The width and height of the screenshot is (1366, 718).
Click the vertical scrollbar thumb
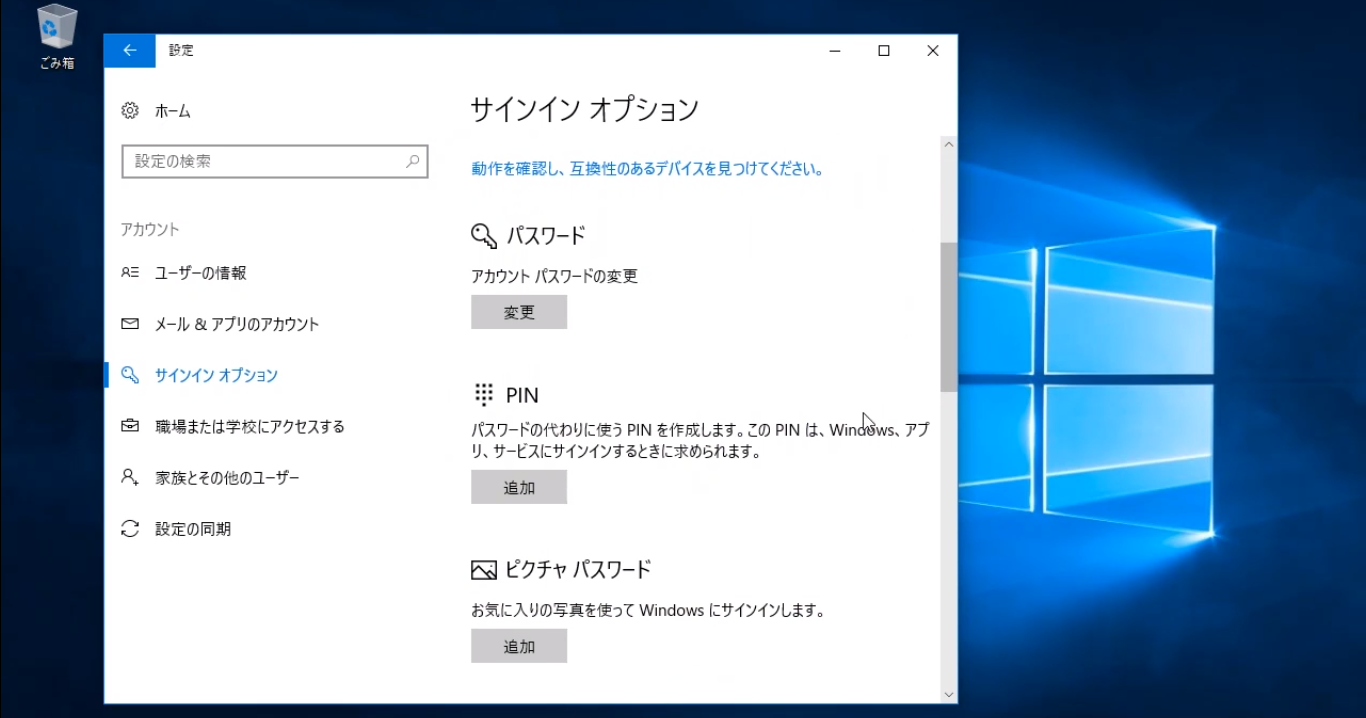tap(949, 316)
